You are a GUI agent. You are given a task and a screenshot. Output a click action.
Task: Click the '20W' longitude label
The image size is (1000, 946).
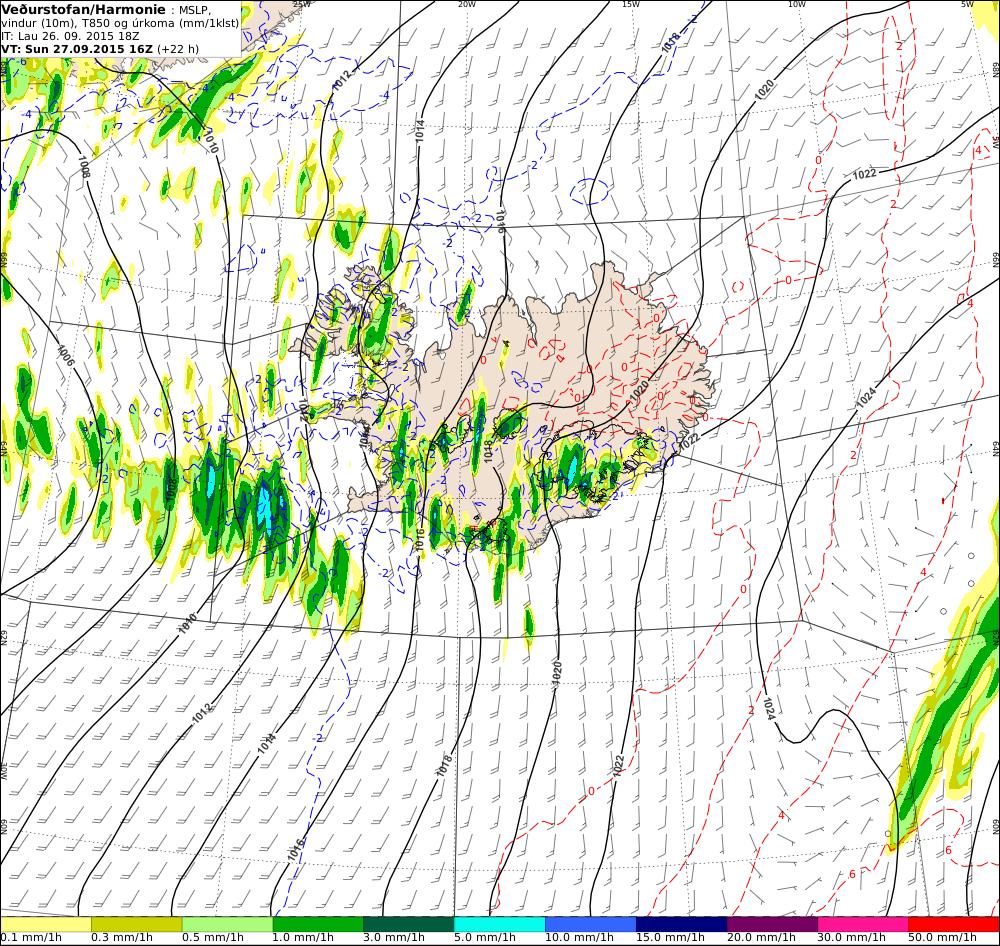pyautogui.click(x=467, y=4)
